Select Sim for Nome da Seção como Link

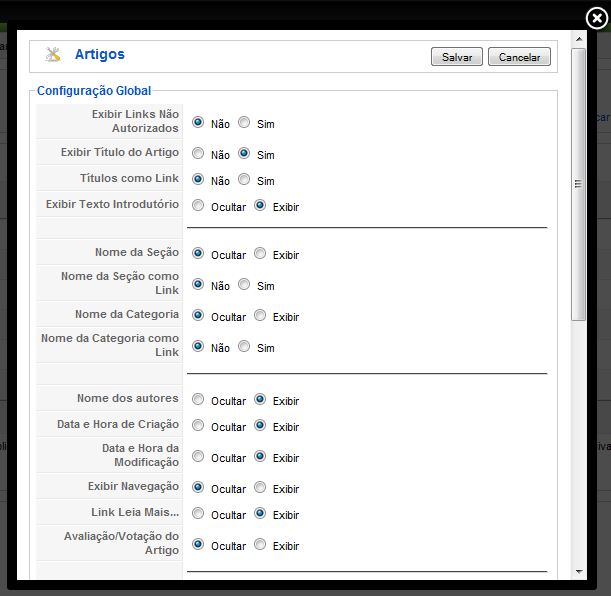click(244, 284)
